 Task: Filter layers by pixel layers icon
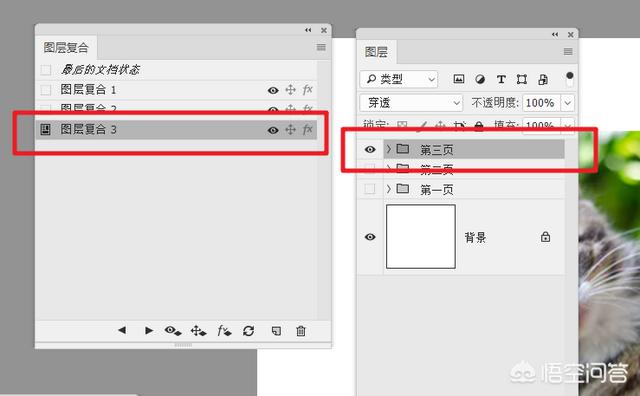(x=459, y=79)
